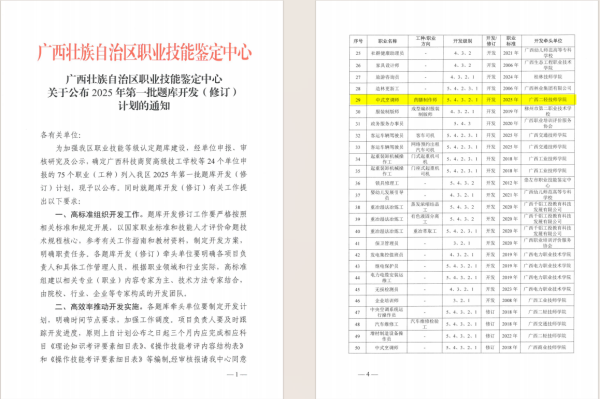Screen dimensions: 600x399
Task: Click 广西二轻技师学院 in the highlighted row 29
Action: [x=548, y=99]
